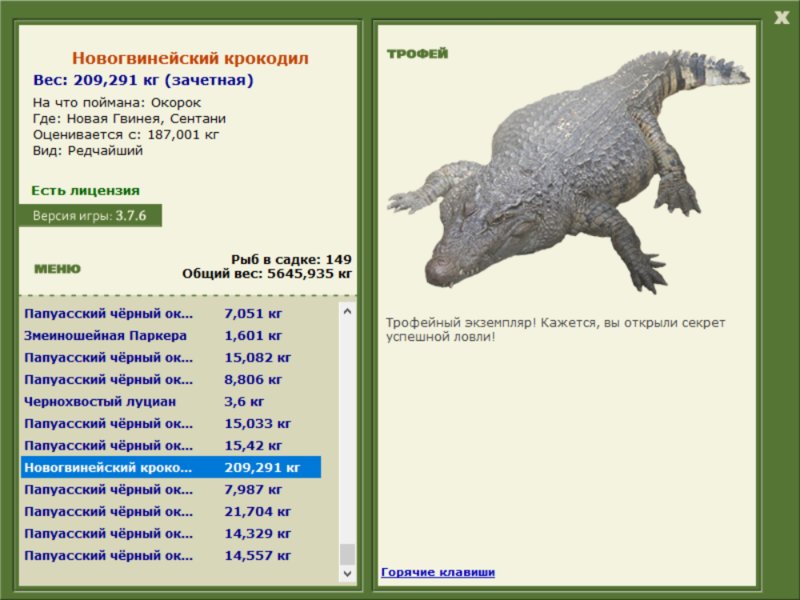The image size is (800, 600).
Task: Select the Змеиношейная Паркера 1,601 кг row
Action: pos(171,336)
